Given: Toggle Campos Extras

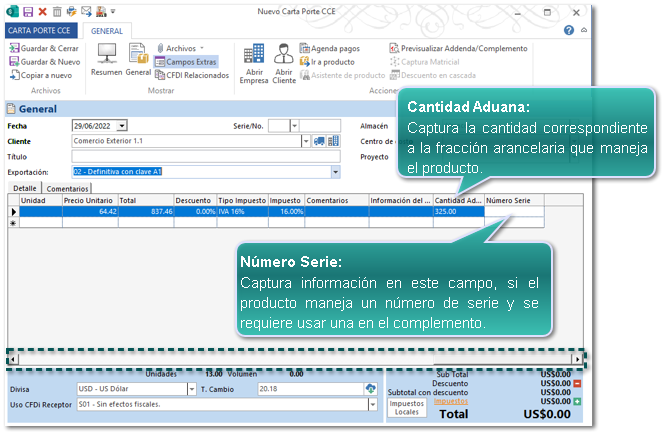Looking at the screenshot, I should 186,62.
